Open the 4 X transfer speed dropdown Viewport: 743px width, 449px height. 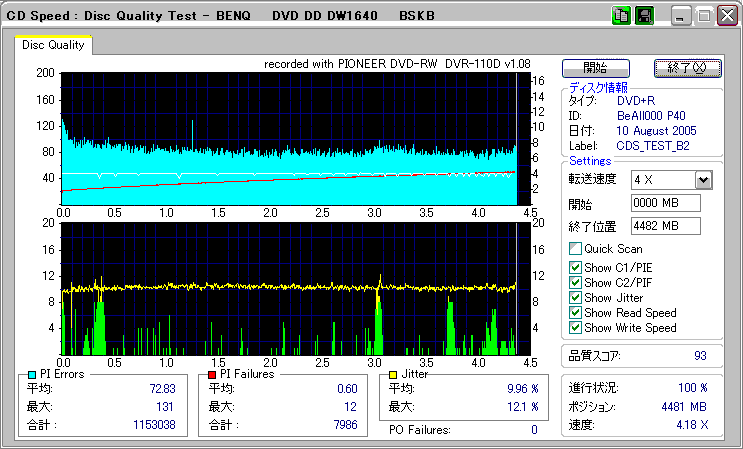[x=703, y=180]
